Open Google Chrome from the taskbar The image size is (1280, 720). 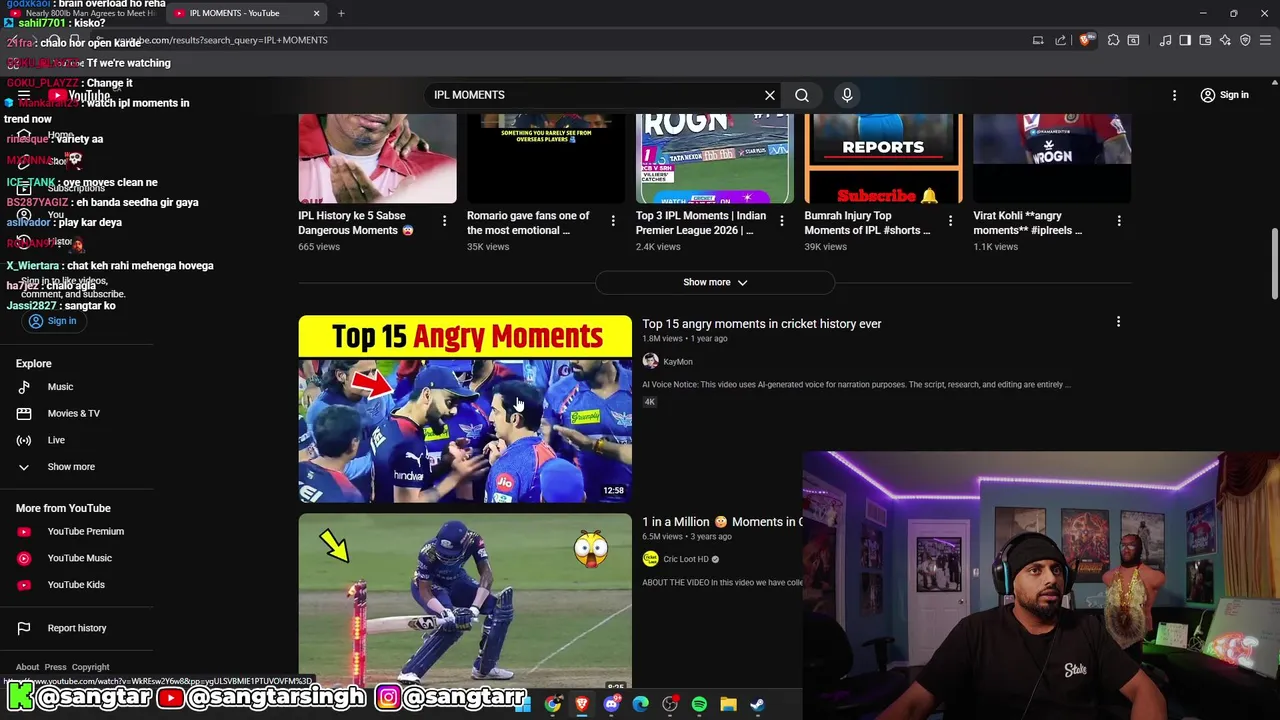(x=553, y=704)
